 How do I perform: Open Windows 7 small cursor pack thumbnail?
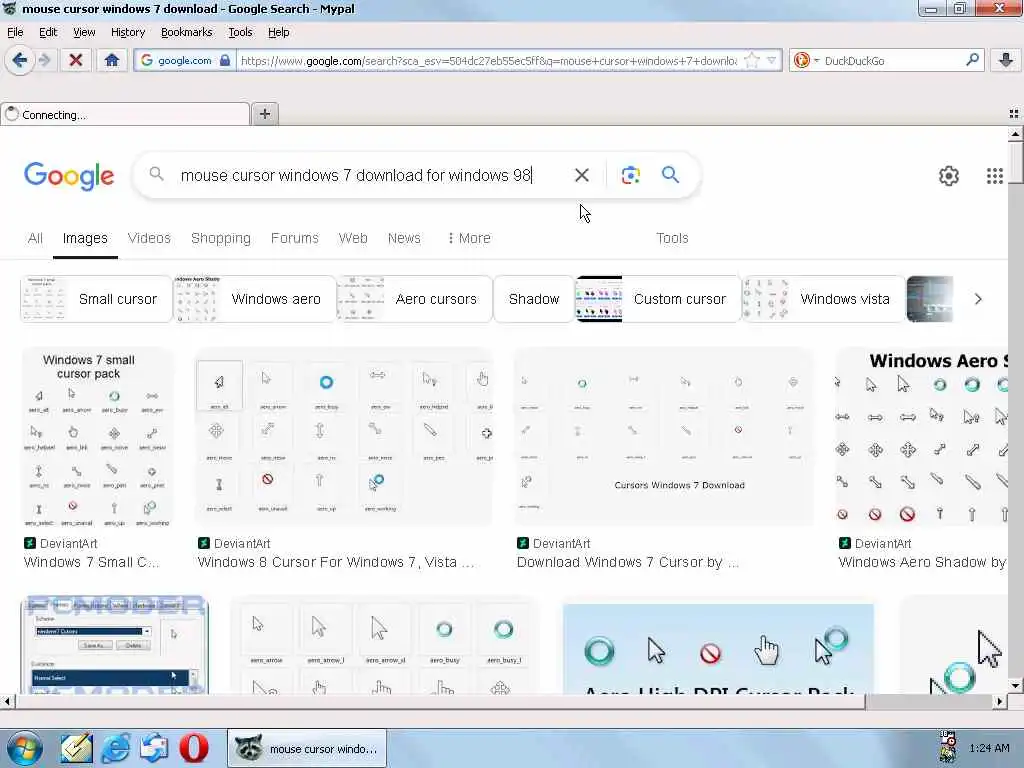[x=98, y=438]
